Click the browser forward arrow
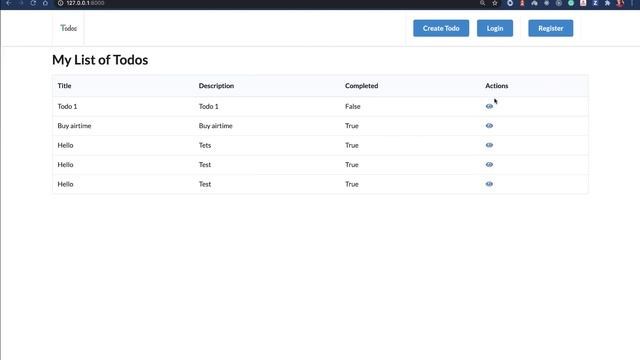 21,3
